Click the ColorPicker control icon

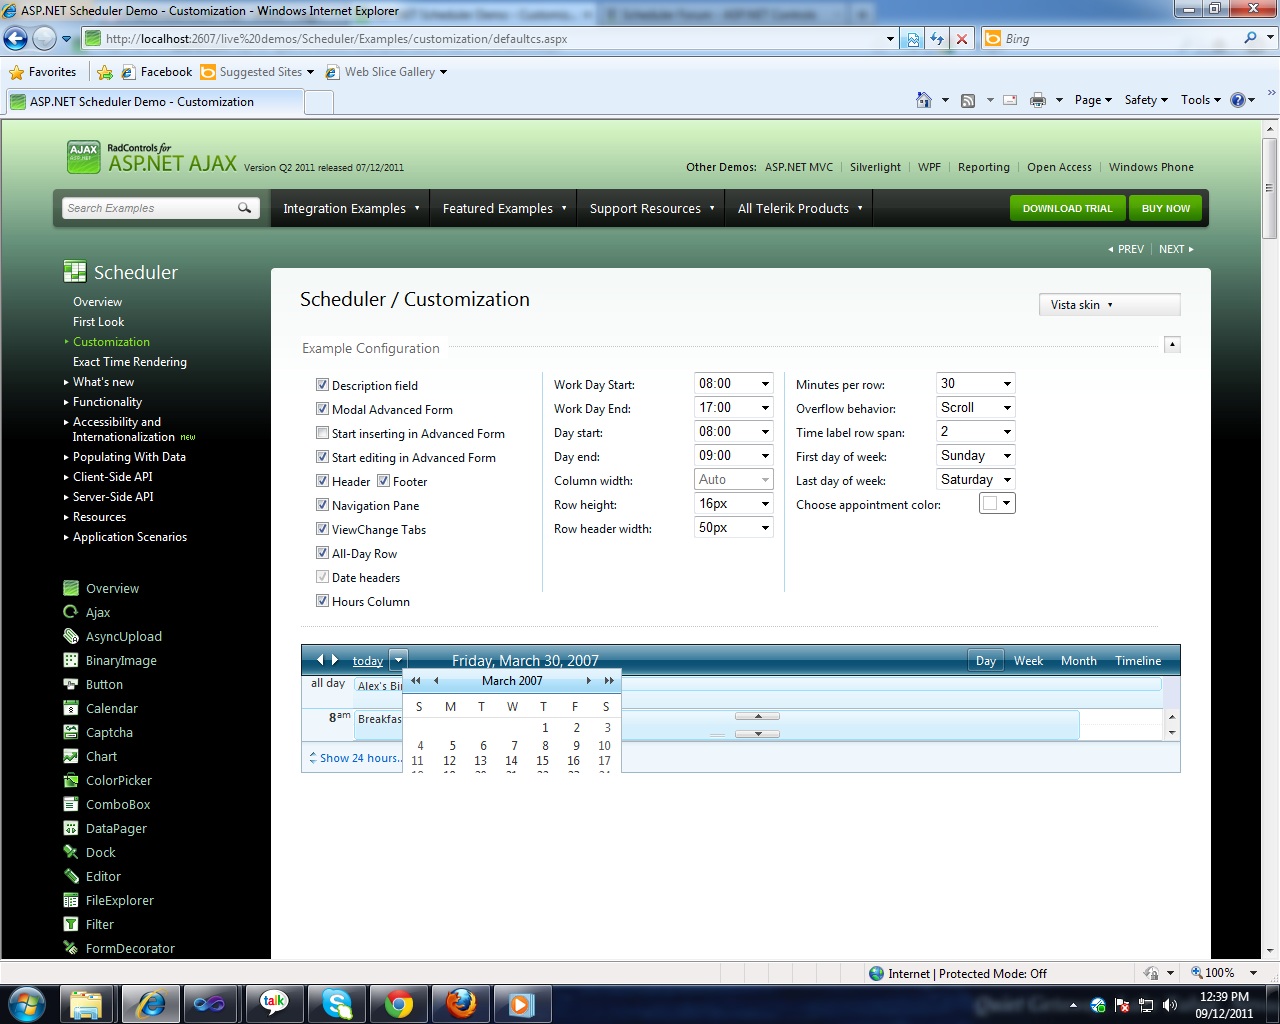pyautogui.click(x=71, y=780)
